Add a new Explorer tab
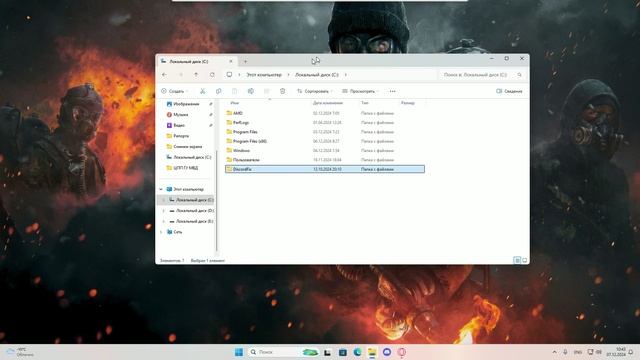The image size is (640, 360). pos(245,61)
